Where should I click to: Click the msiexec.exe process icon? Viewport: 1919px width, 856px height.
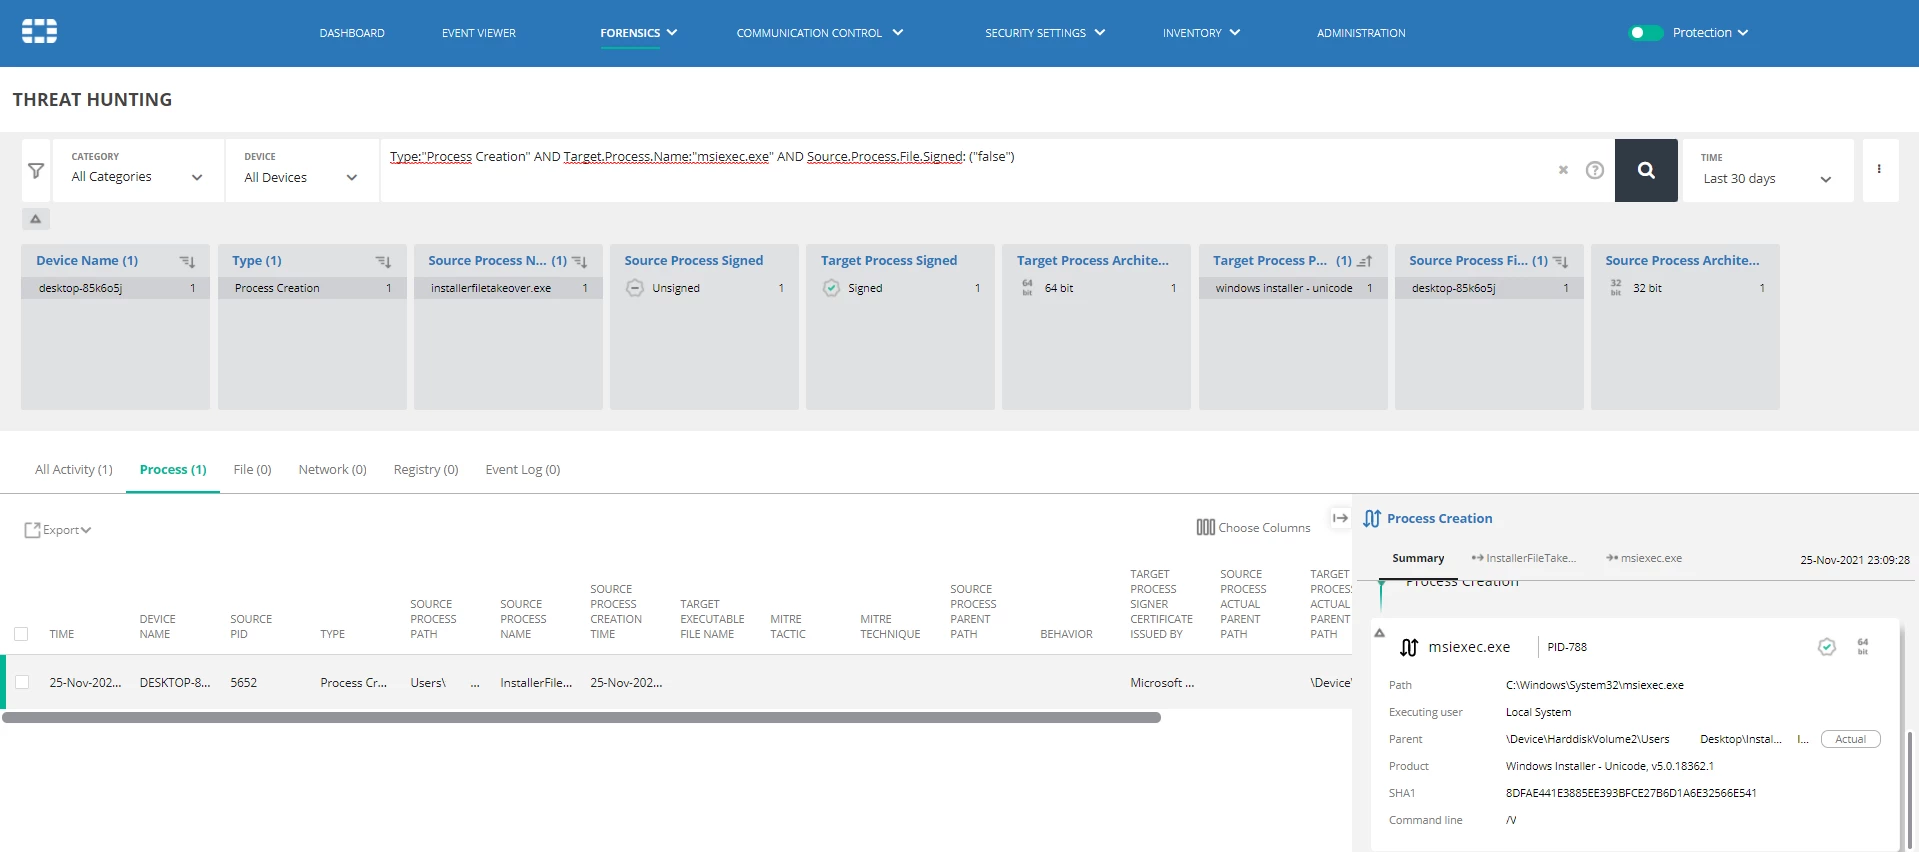[1409, 647]
